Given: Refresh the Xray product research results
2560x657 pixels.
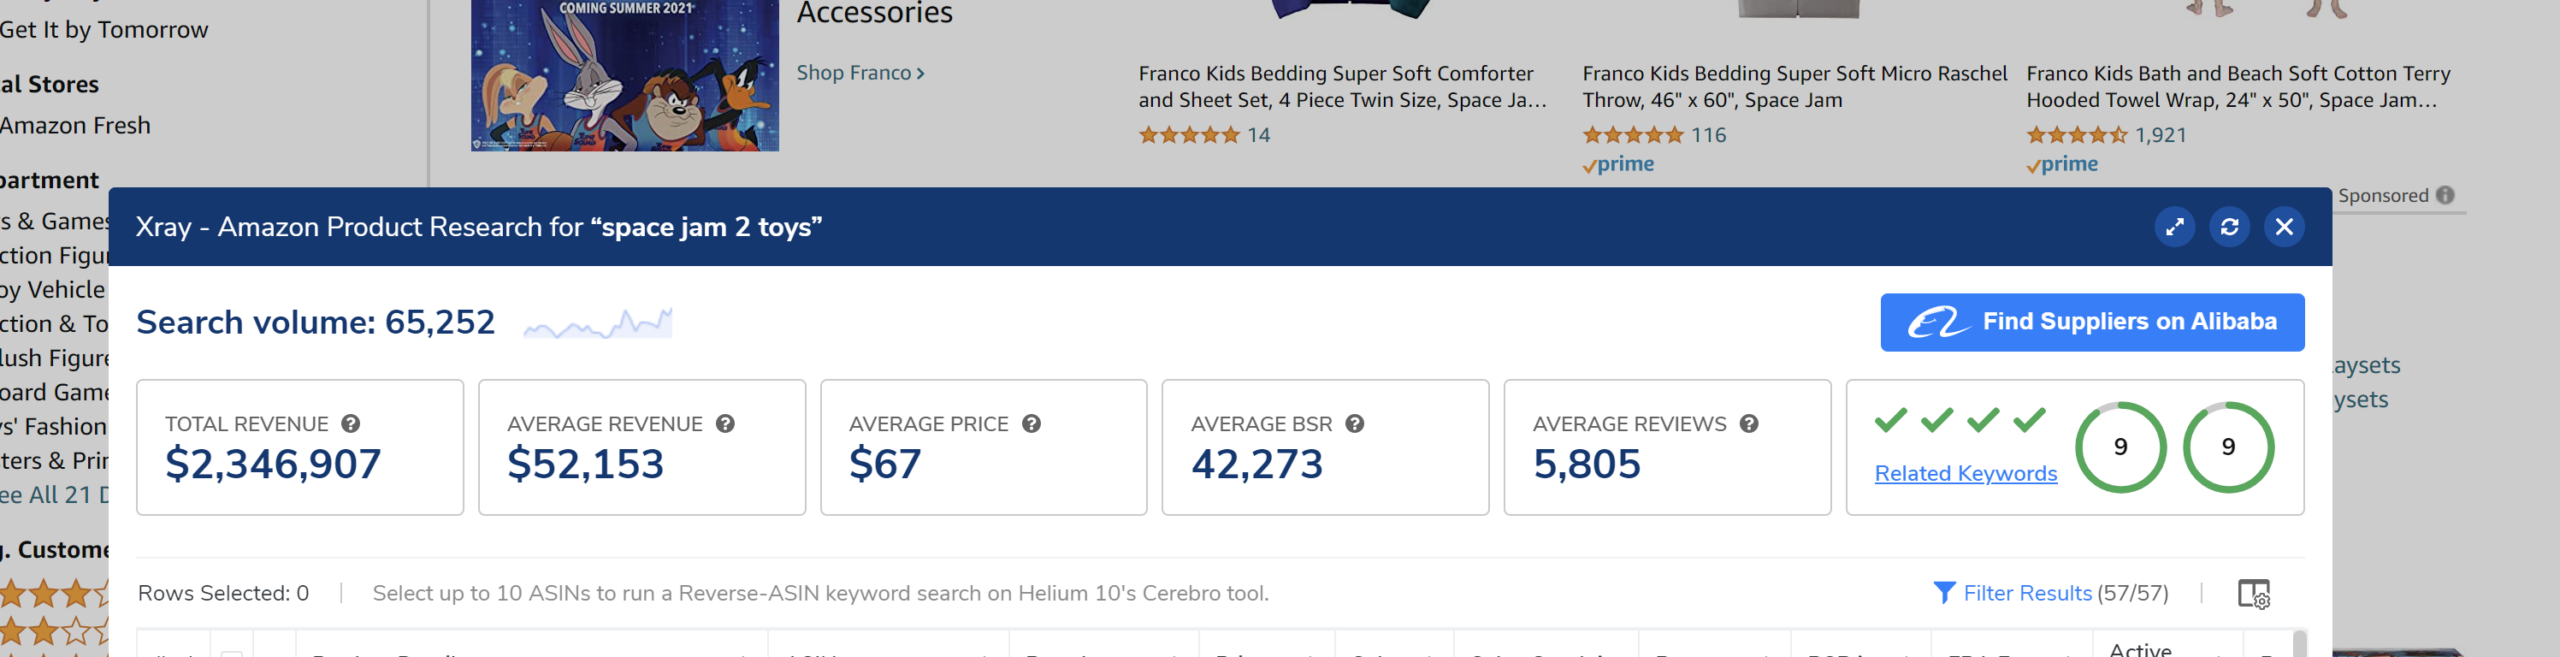Looking at the screenshot, I should (x=2229, y=227).
